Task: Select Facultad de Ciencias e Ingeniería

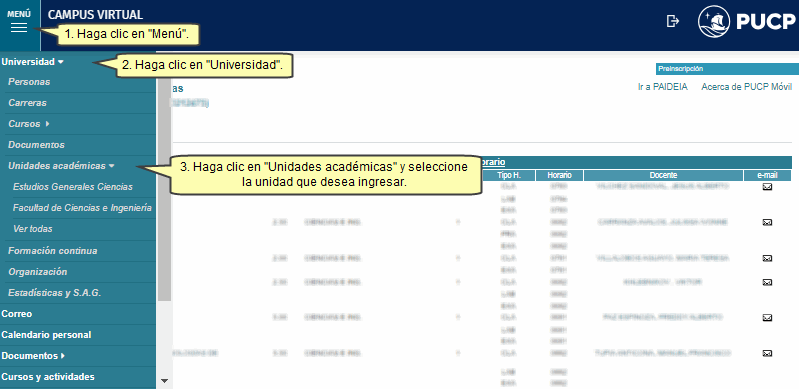Action: click(x=82, y=208)
